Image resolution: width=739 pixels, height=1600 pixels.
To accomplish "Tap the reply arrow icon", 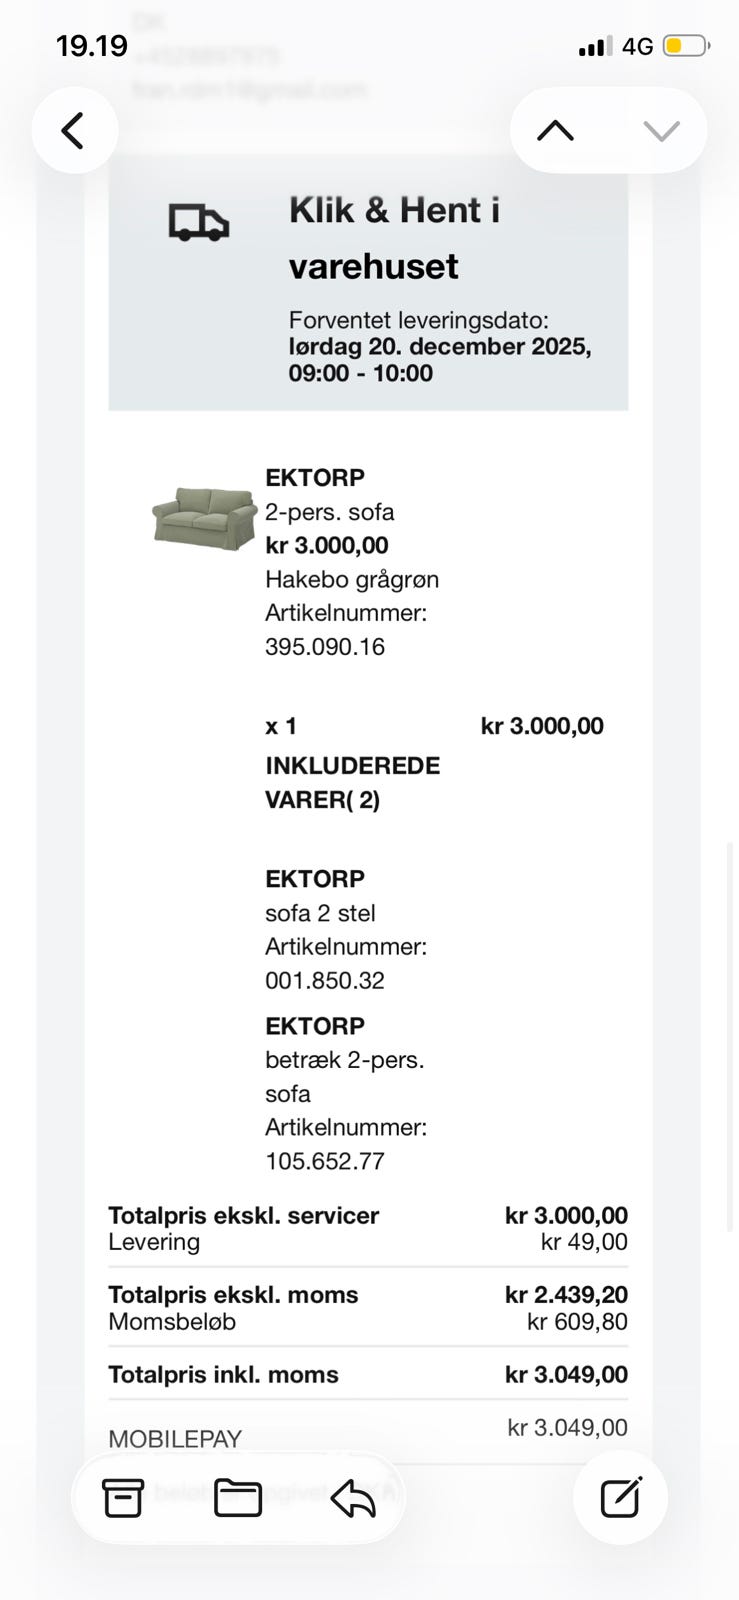I will click(353, 1497).
